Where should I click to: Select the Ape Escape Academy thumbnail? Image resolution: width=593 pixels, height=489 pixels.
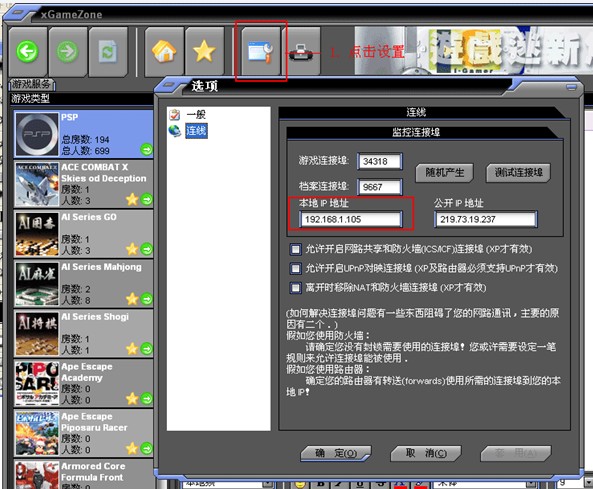37,384
